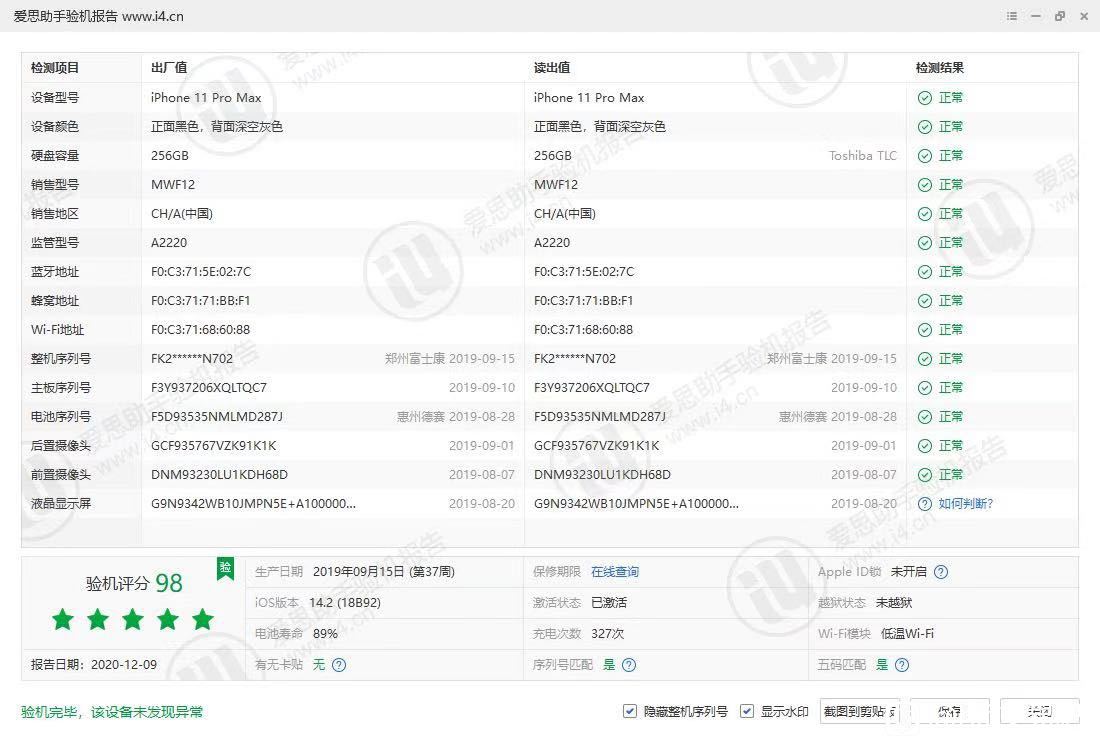
Task: Click the green check icon in 设备颜色 row
Action: [x=925, y=127]
